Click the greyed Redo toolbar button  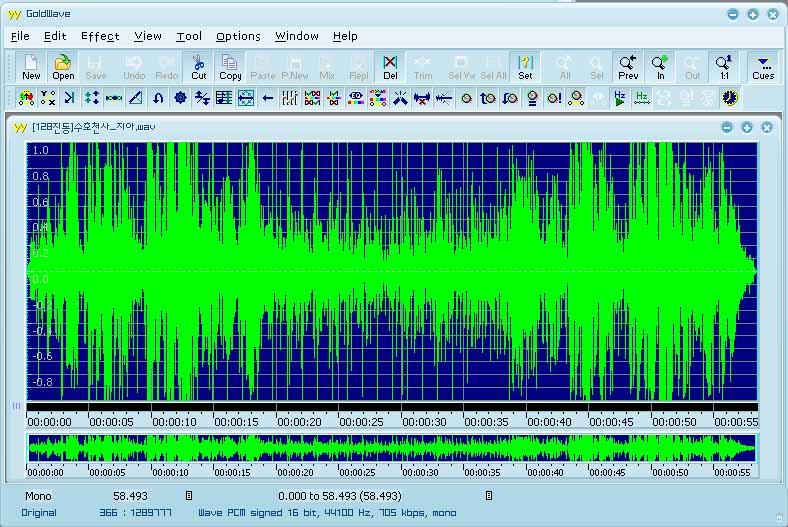tap(166, 67)
